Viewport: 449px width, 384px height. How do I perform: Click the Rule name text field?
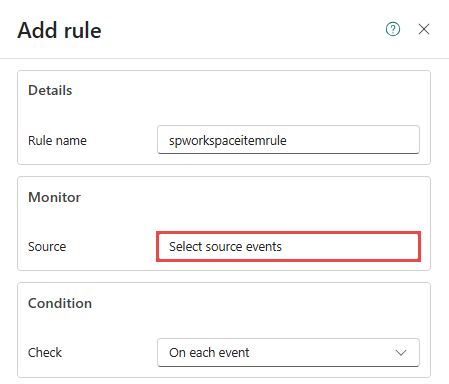pos(288,140)
